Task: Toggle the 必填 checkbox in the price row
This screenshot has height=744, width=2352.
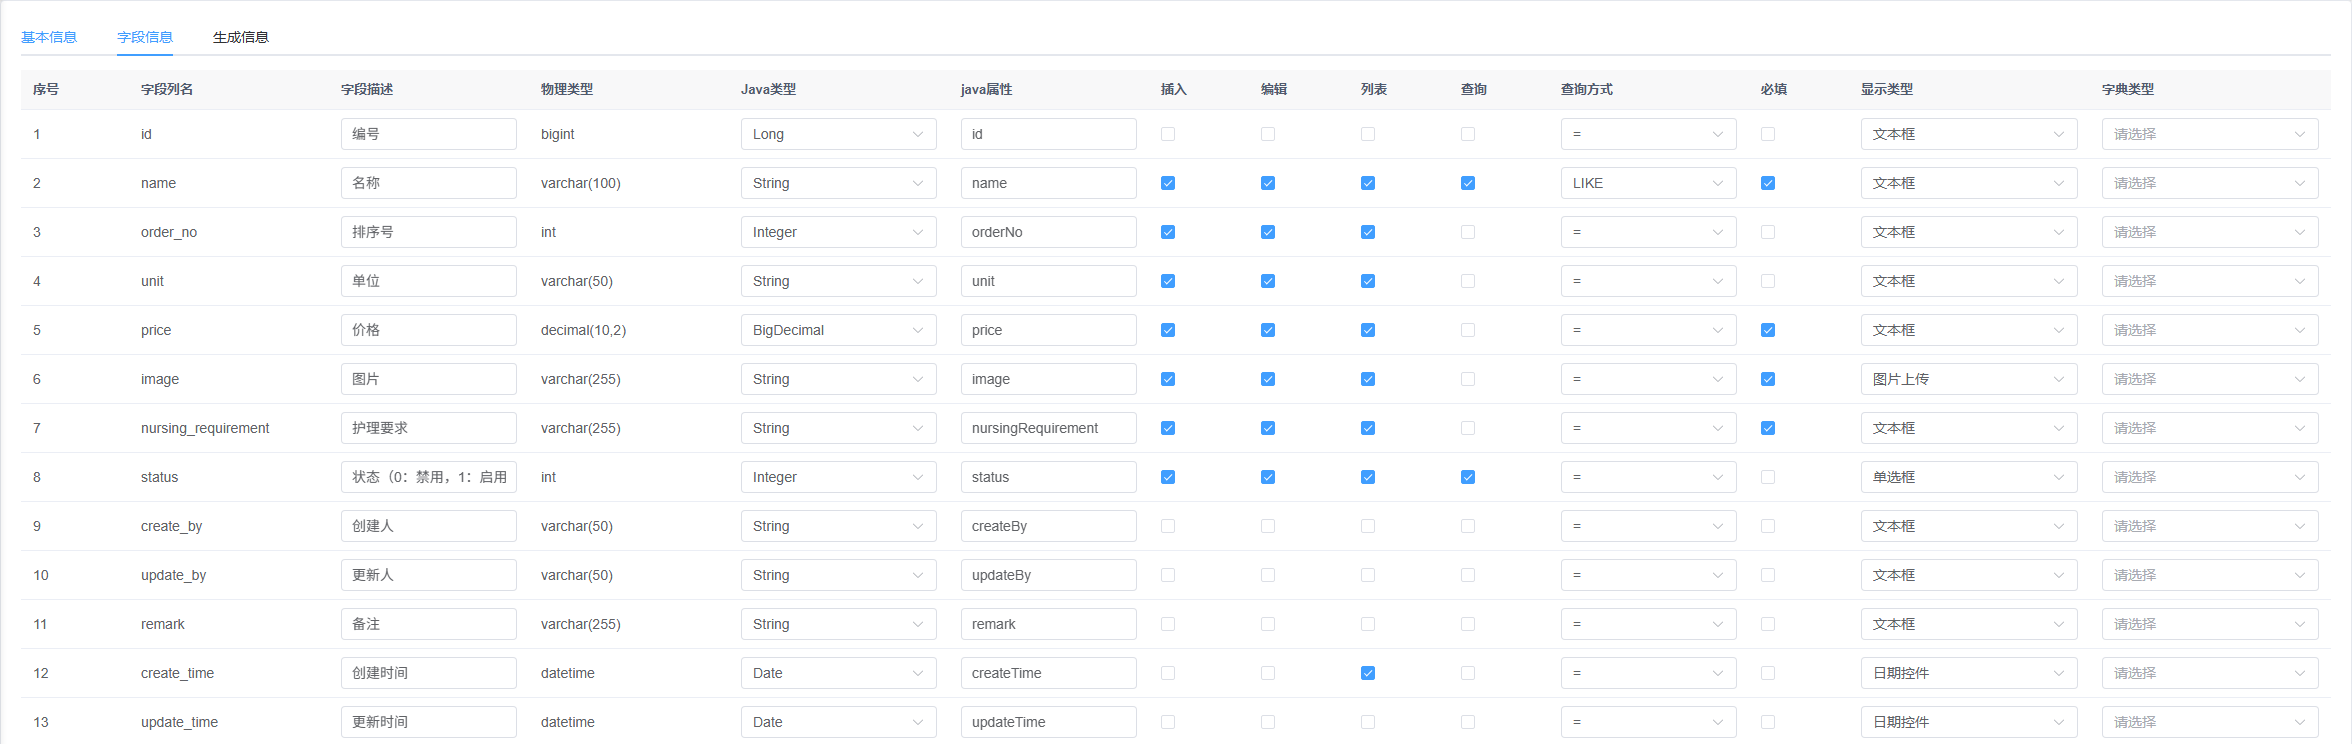Action: click(1768, 330)
